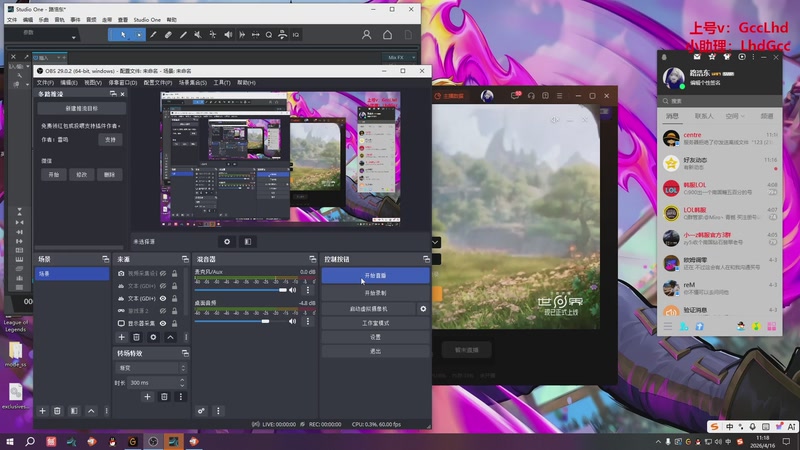The image size is (800, 450).
Task: Click the add source plus icon
Action: click(123, 338)
